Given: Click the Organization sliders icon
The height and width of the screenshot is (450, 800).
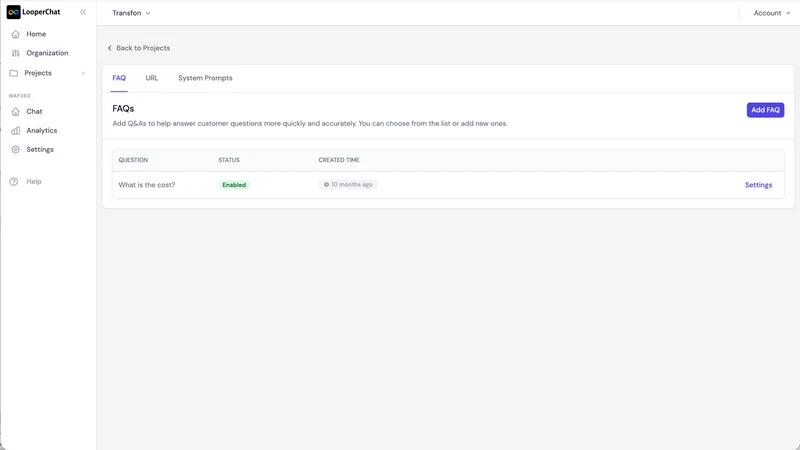Looking at the screenshot, I should click(16, 53).
